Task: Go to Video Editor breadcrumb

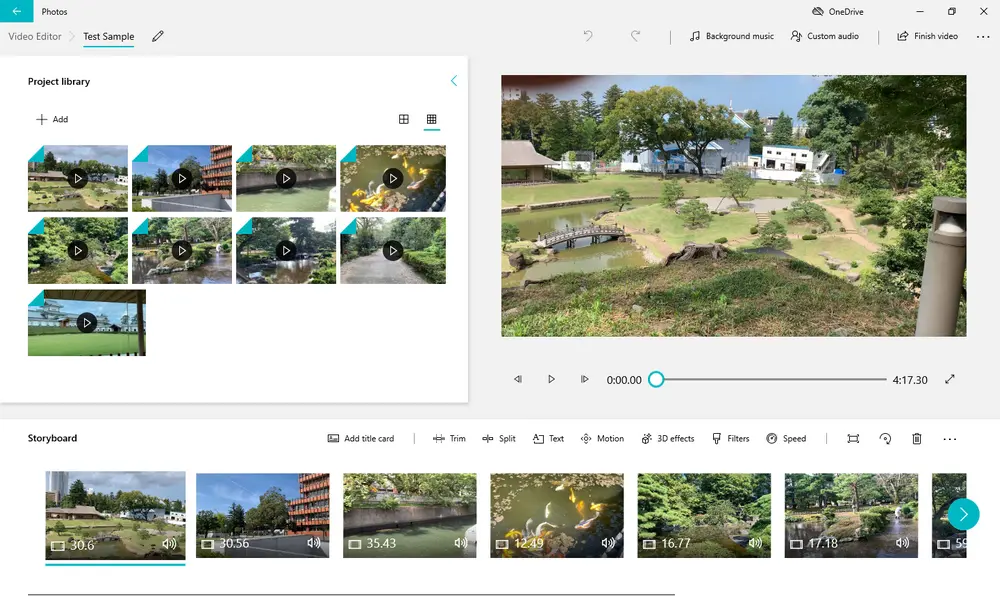Action: (x=35, y=37)
